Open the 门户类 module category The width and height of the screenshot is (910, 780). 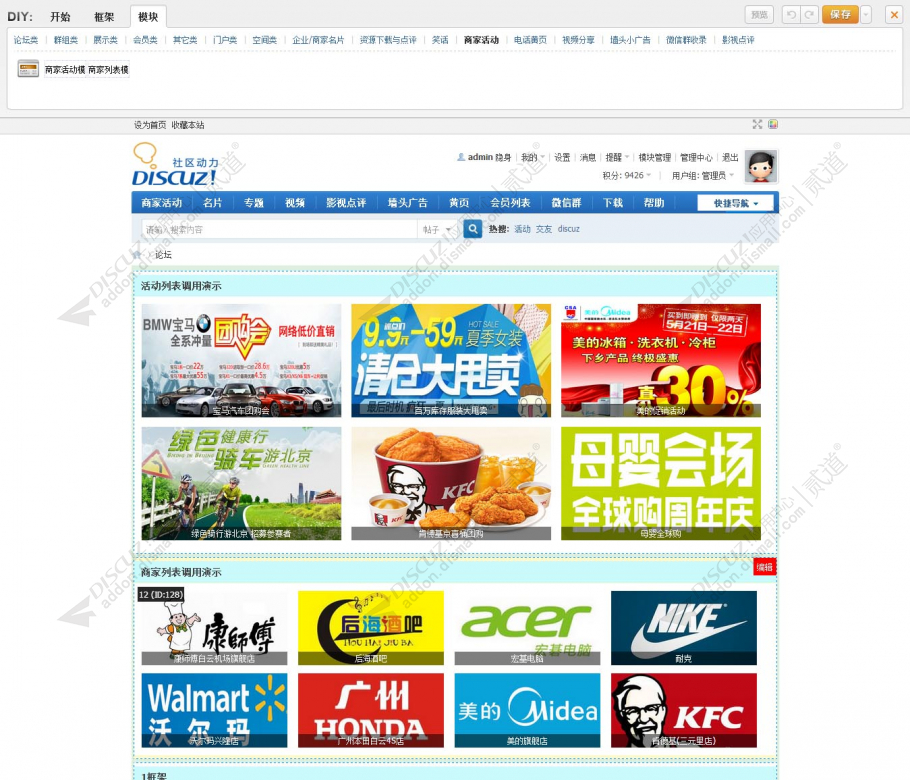(x=225, y=40)
